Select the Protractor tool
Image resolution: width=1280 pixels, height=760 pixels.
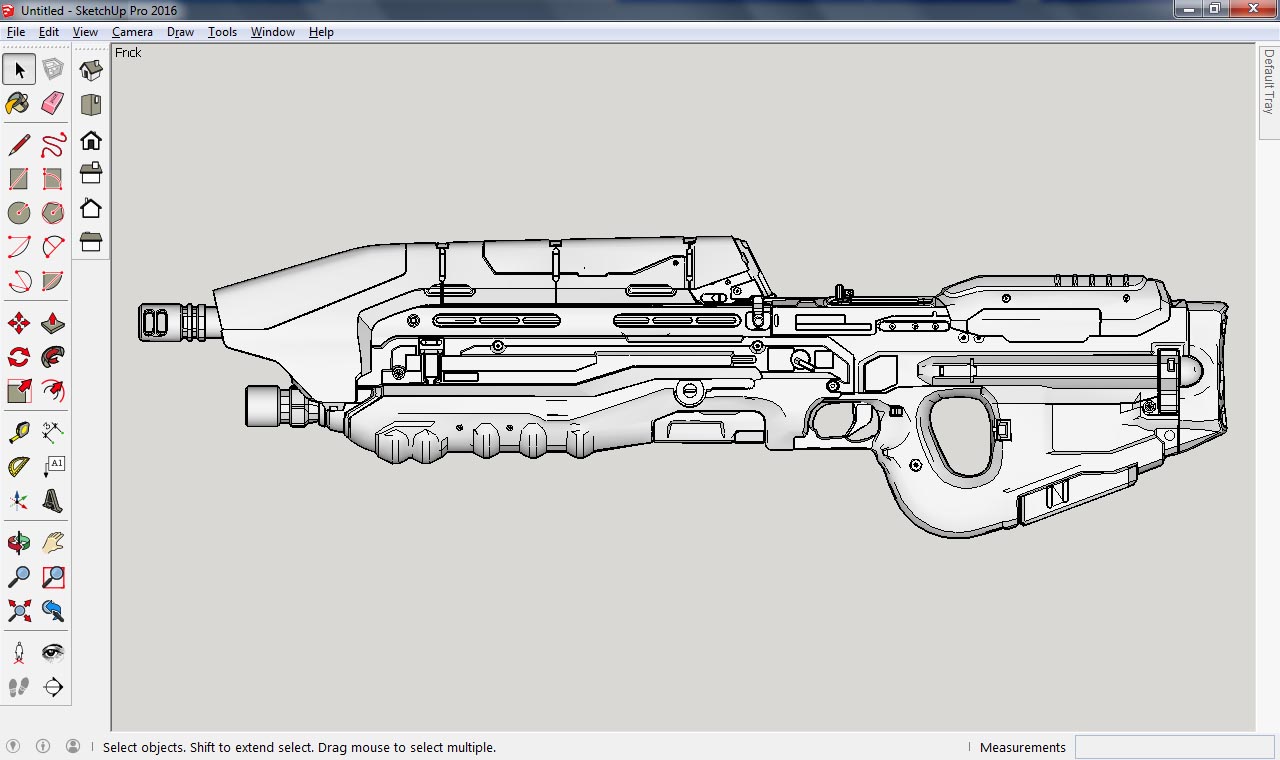pos(19,467)
